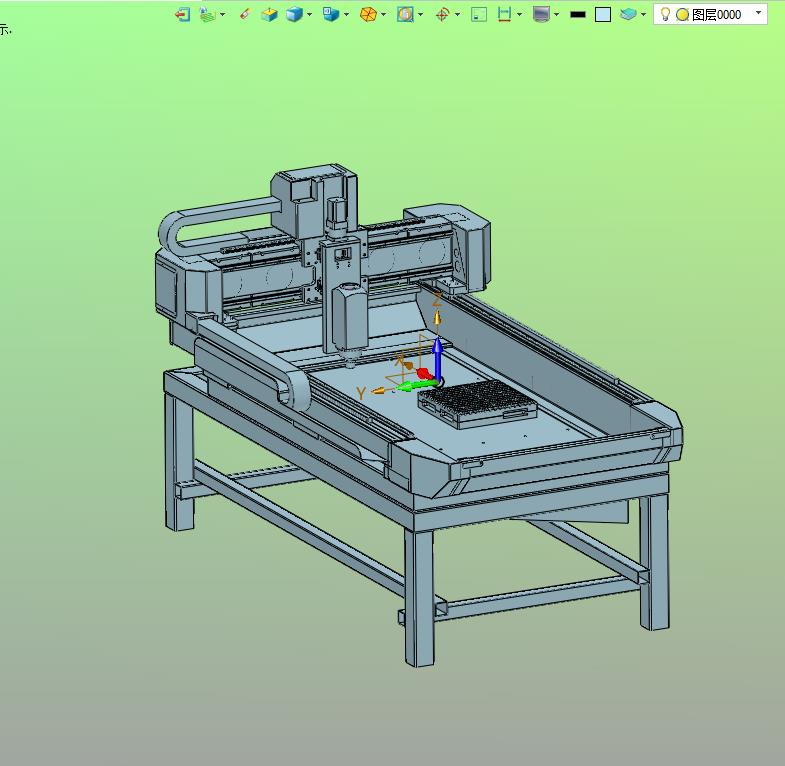Expand the monitor display dropdown arrow
The image size is (785, 766).
pyautogui.click(x=556, y=15)
